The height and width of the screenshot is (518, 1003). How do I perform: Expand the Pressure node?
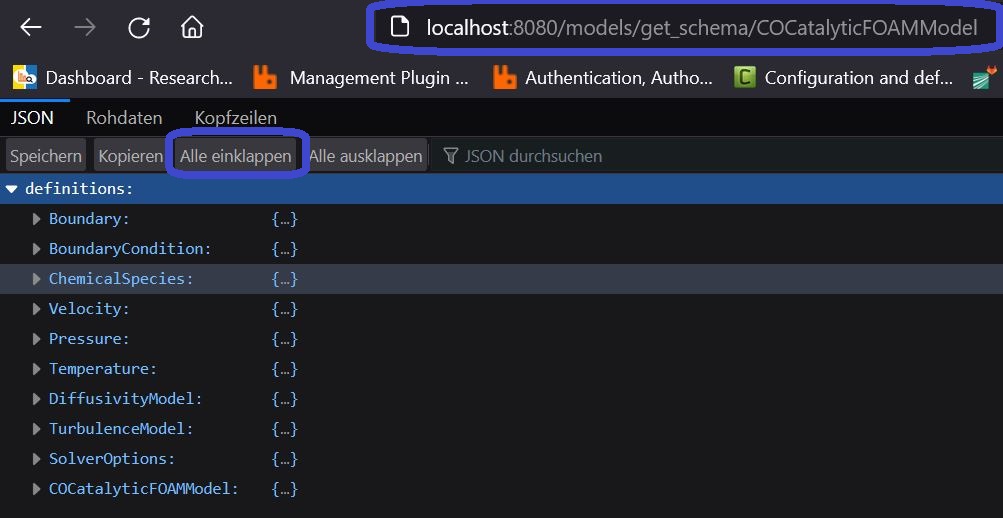[36, 339]
